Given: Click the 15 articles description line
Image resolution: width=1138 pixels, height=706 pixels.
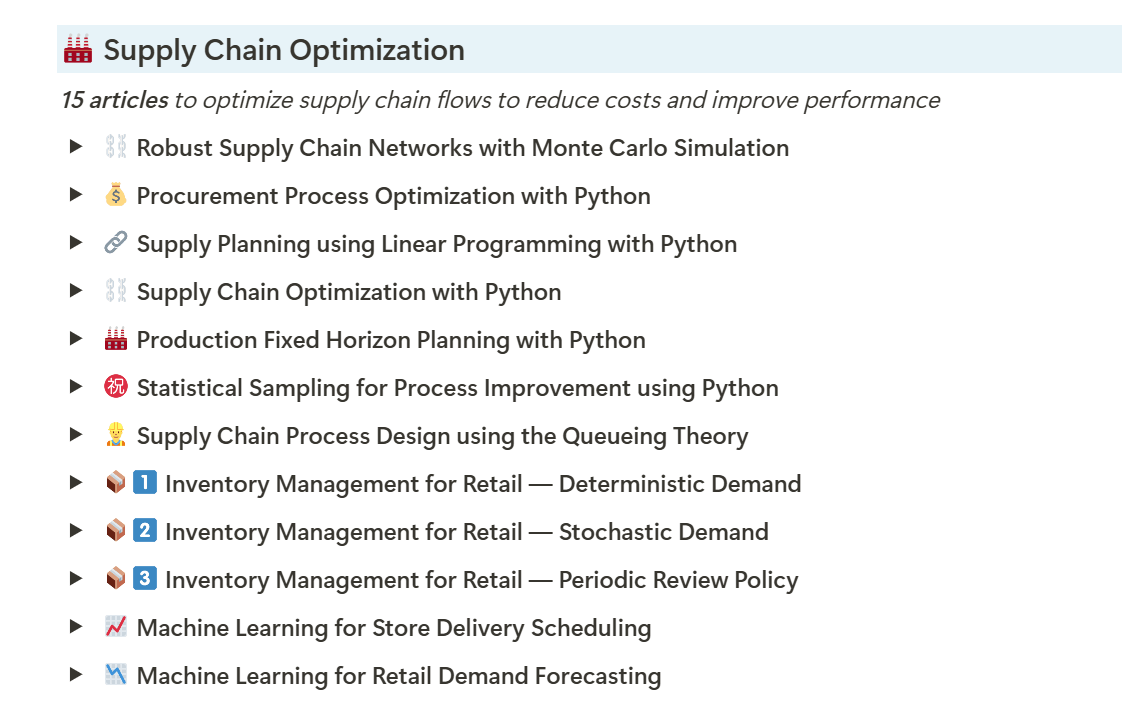Looking at the screenshot, I should [x=500, y=100].
